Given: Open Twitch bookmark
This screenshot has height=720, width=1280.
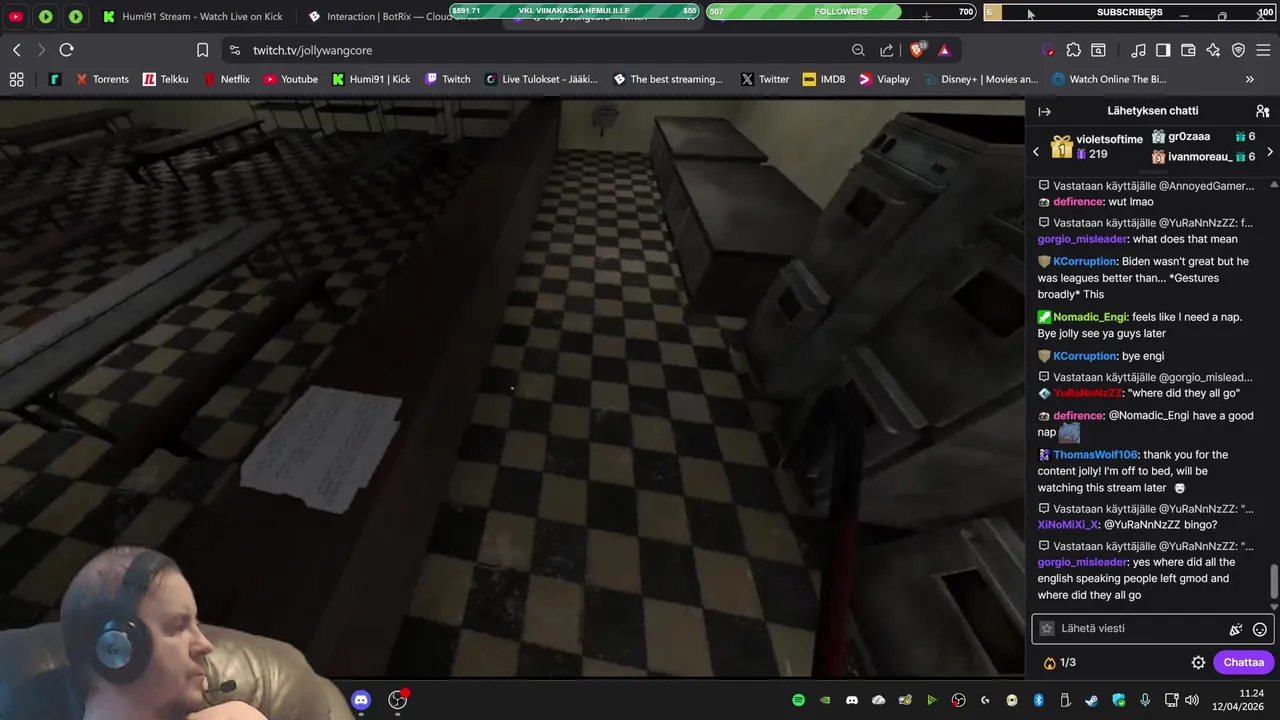Looking at the screenshot, I should pos(447,79).
